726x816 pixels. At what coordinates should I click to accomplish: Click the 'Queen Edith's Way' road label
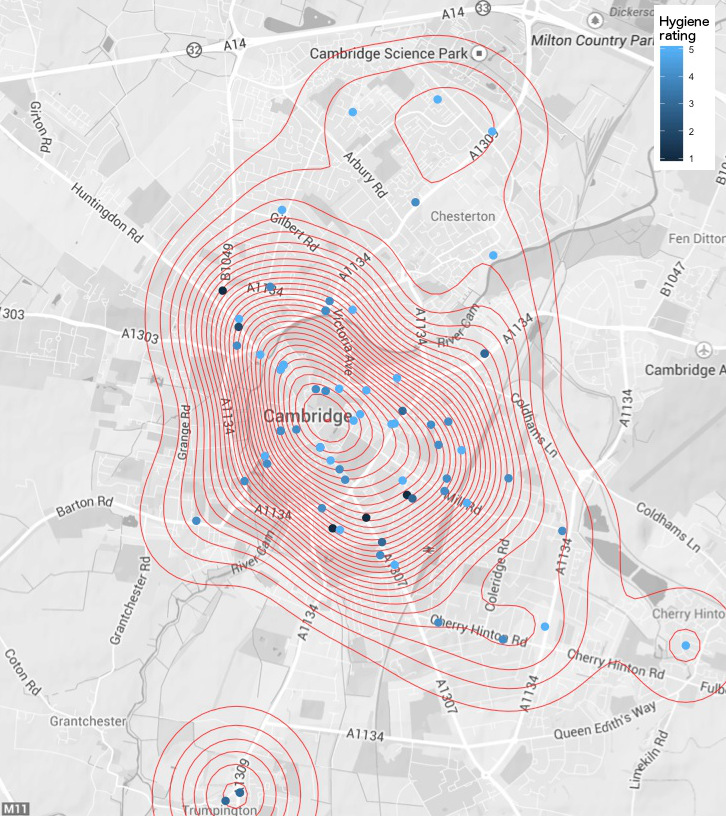point(605,720)
